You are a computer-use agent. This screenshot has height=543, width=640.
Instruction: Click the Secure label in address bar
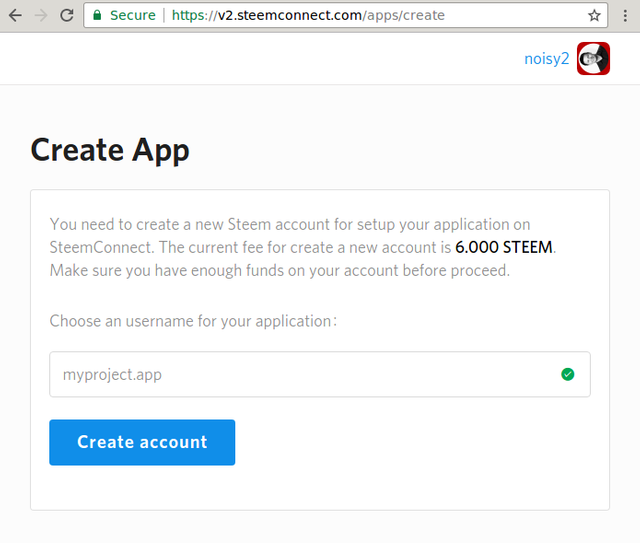tap(133, 16)
